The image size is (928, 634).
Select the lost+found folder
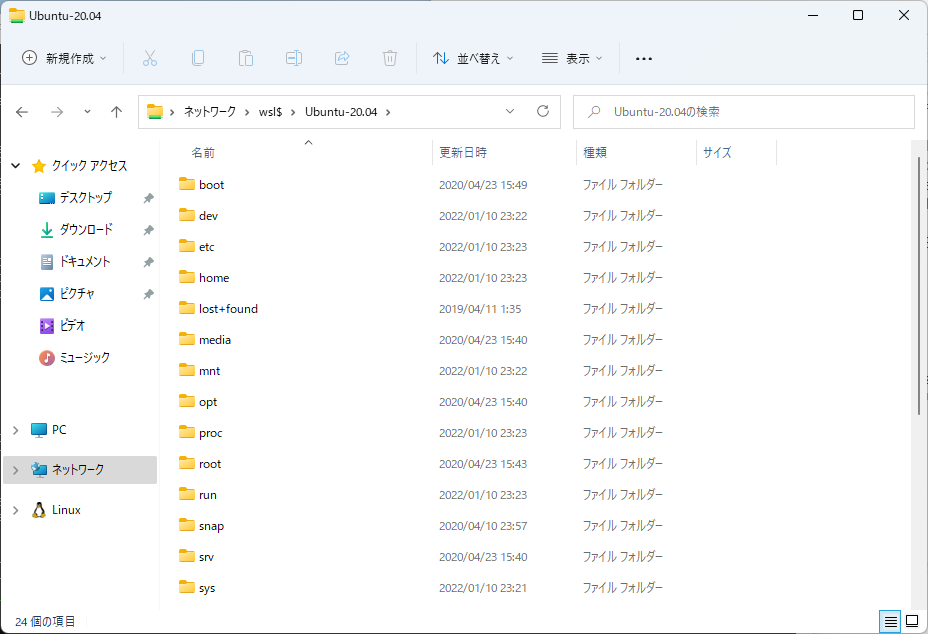click(x=228, y=308)
